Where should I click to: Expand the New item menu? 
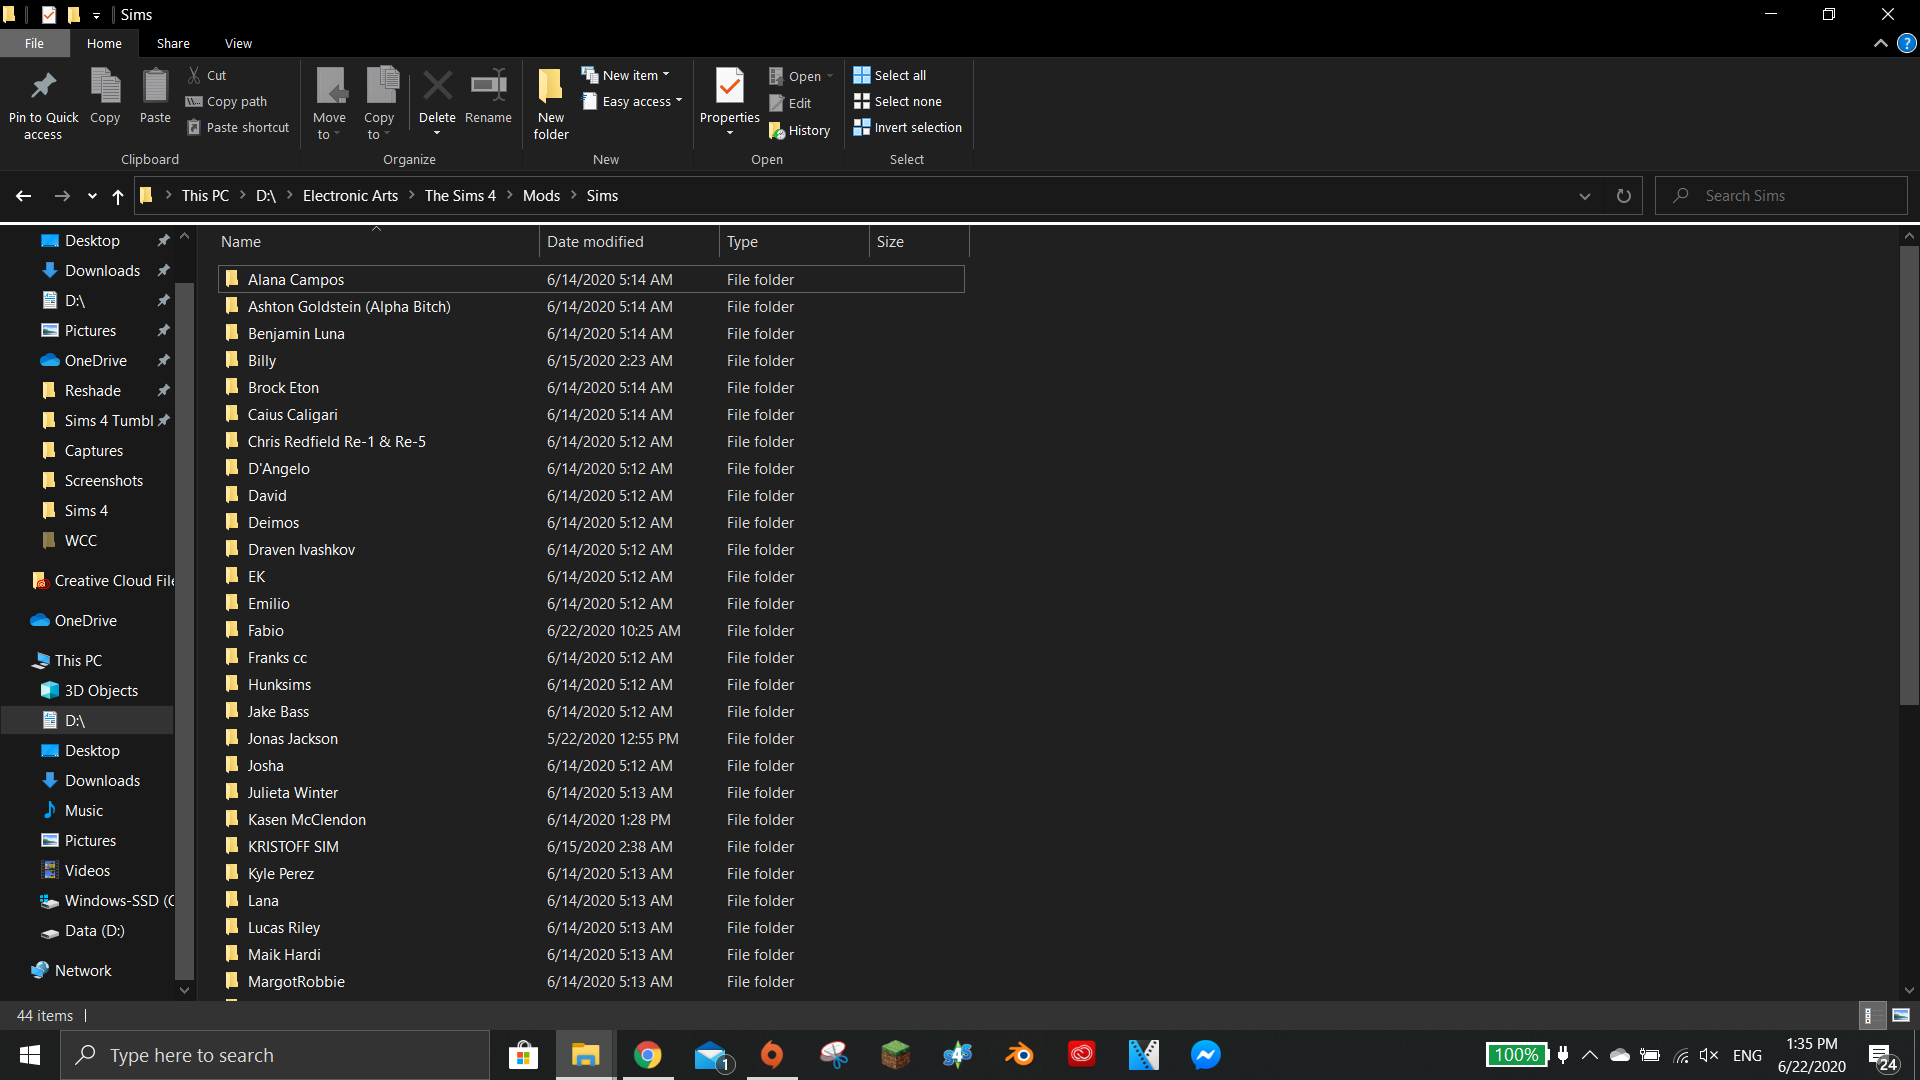coord(626,75)
